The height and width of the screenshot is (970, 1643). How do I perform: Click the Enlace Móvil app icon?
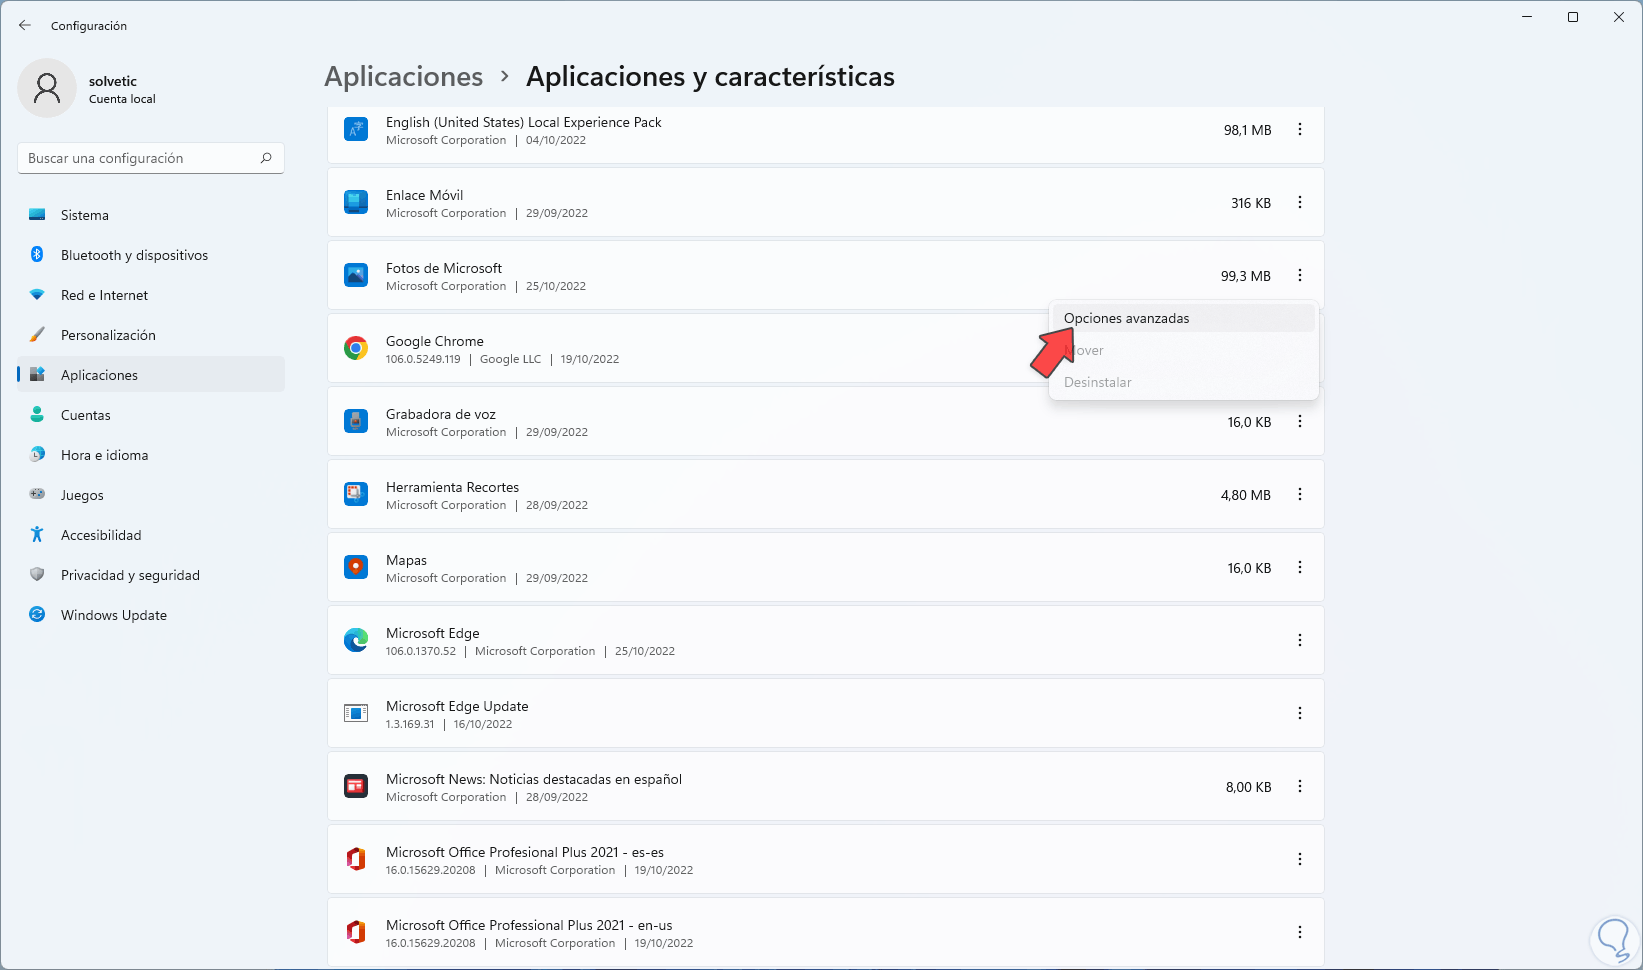click(x=356, y=202)
